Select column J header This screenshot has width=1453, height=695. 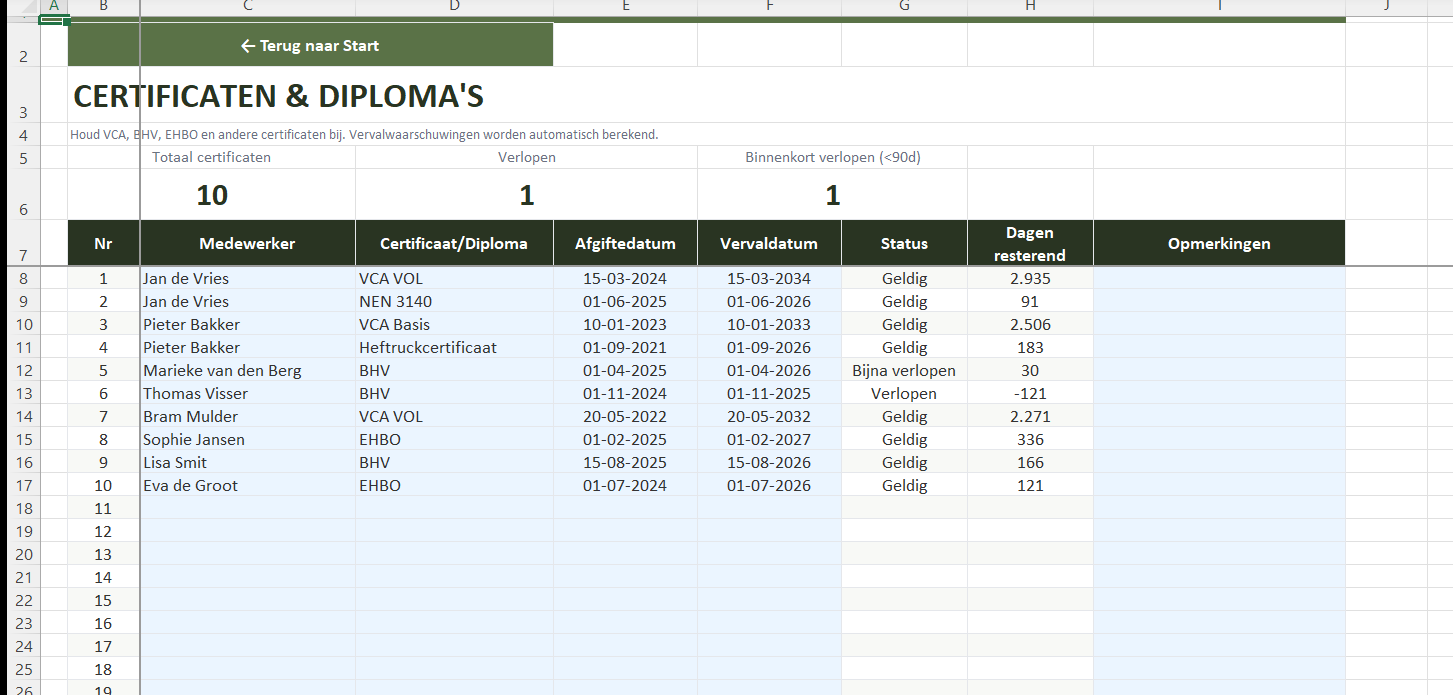click(x=1386, y=6)
